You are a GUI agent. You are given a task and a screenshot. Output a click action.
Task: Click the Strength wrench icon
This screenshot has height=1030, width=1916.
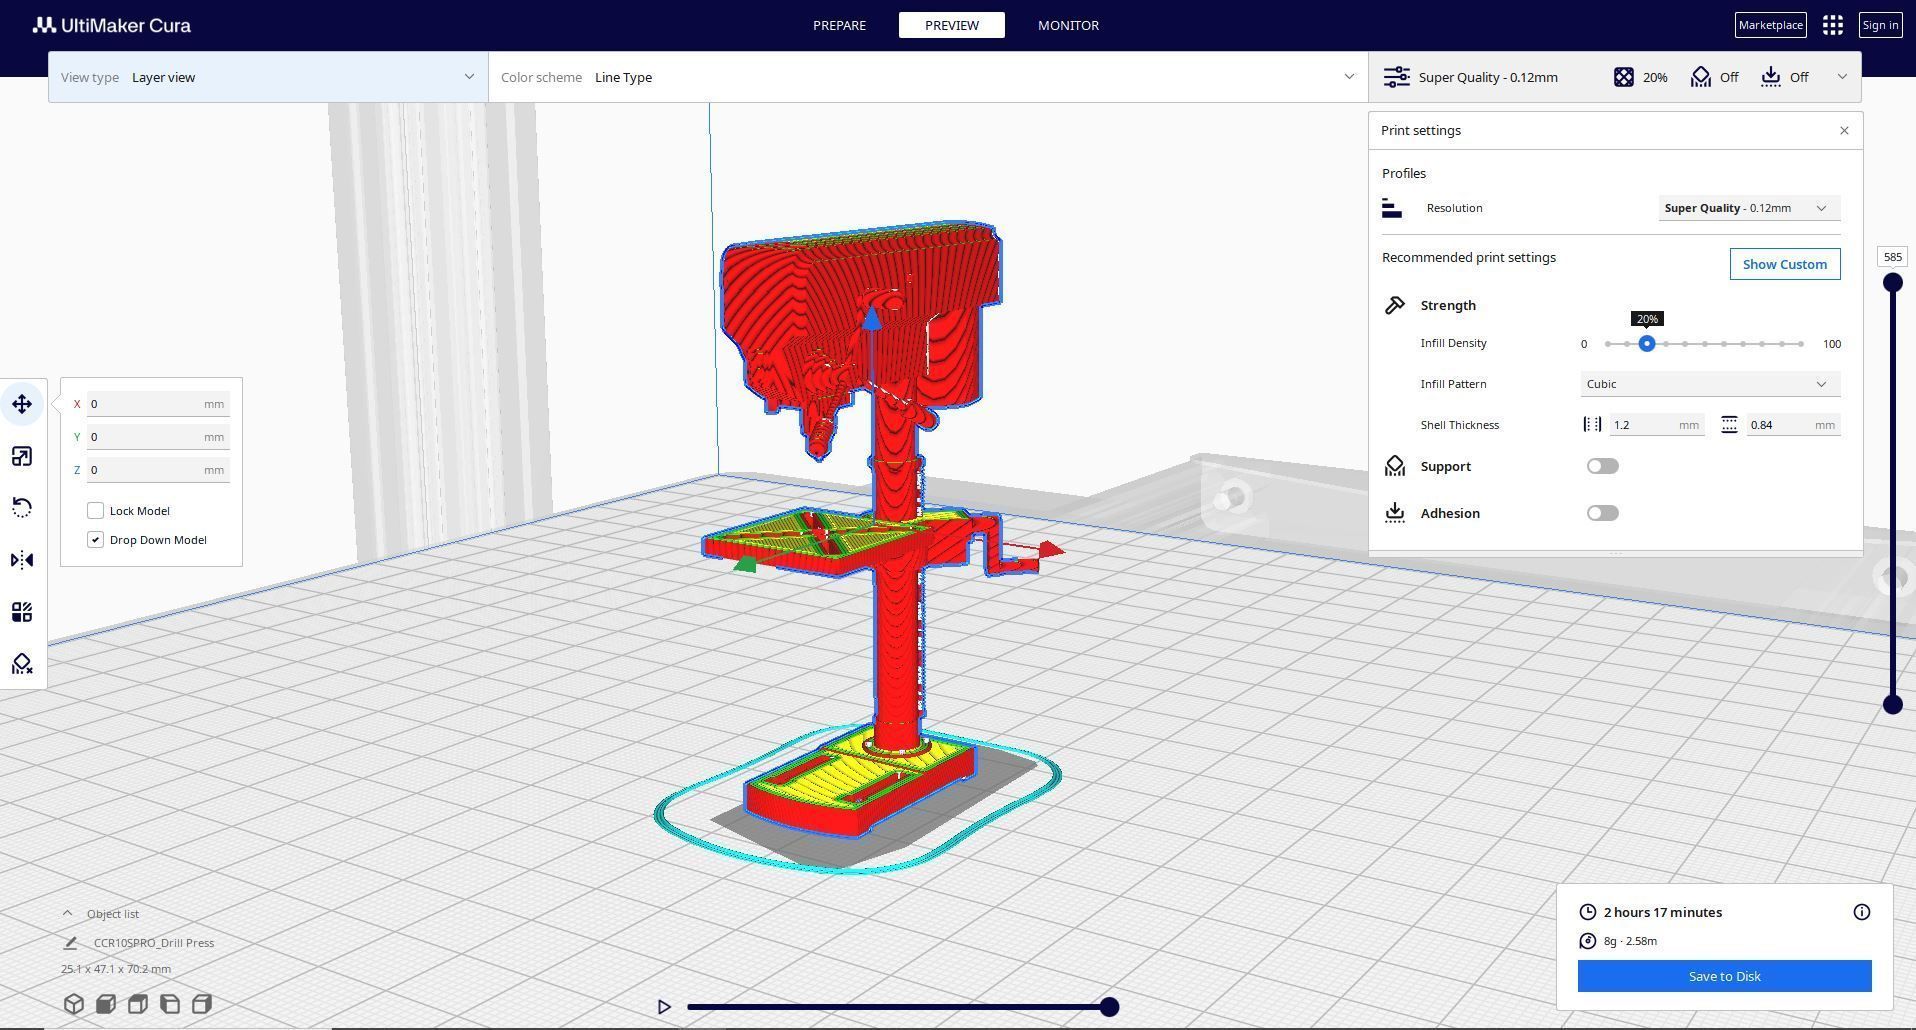coord(1394,305)
